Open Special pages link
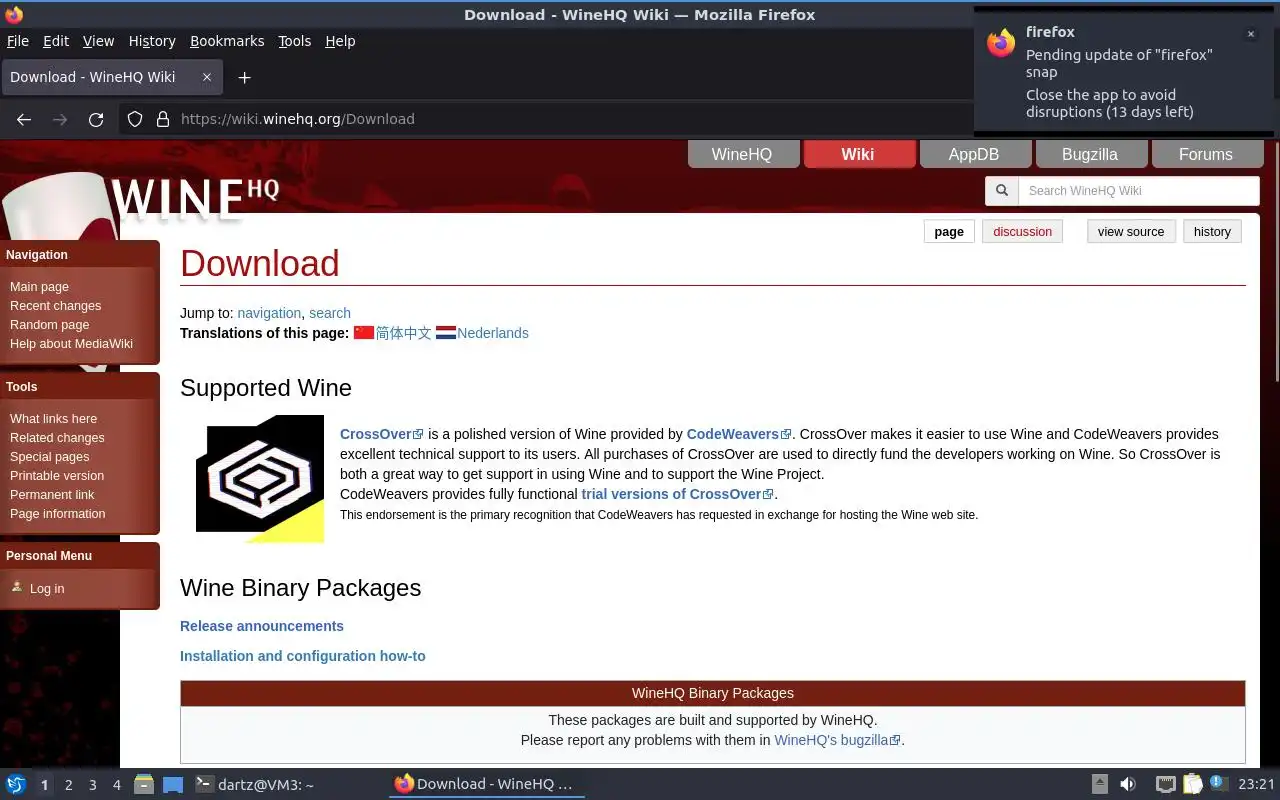 point(49,457)
